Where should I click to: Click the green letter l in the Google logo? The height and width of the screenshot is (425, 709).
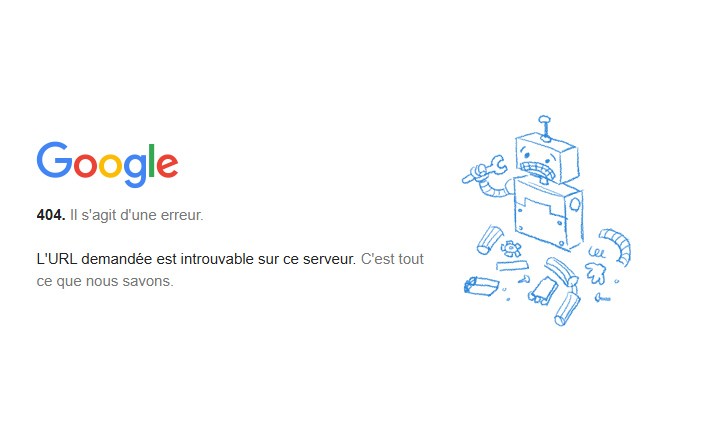[x=152, y=161]
